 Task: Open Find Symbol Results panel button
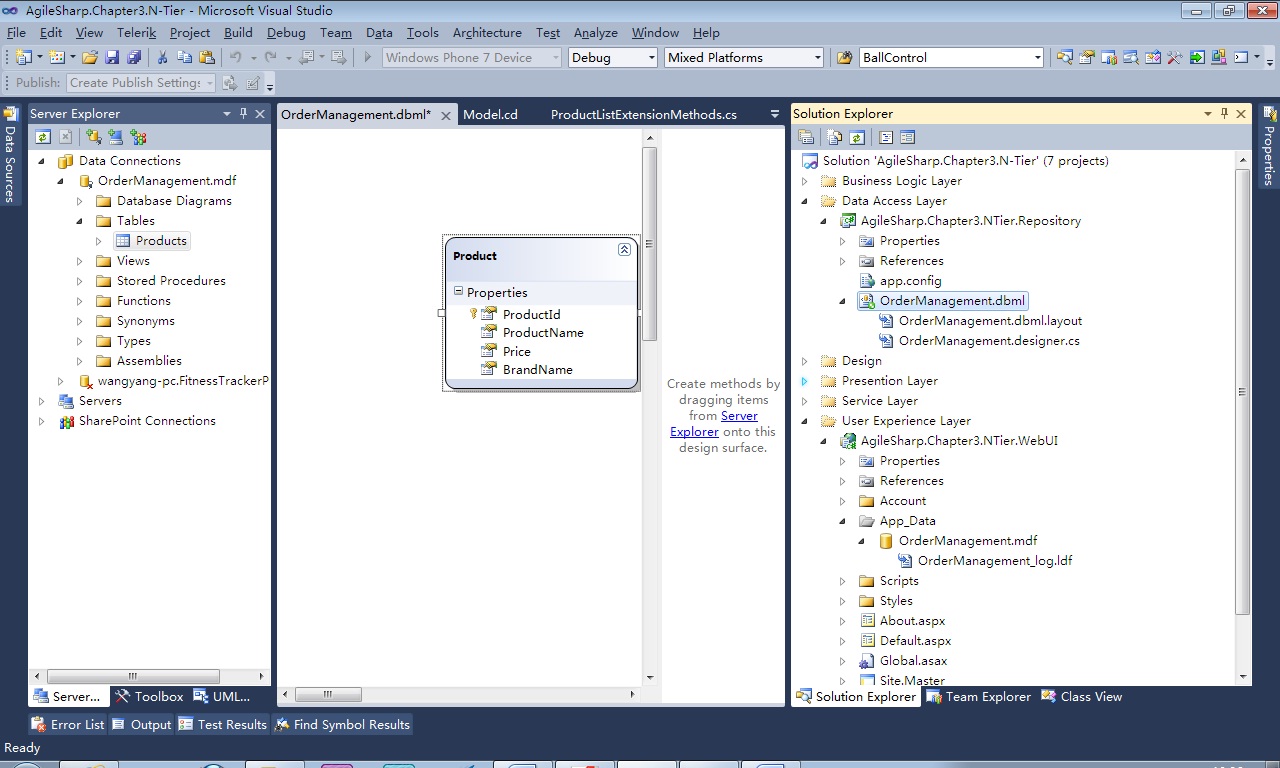click(x=342, y=724)
